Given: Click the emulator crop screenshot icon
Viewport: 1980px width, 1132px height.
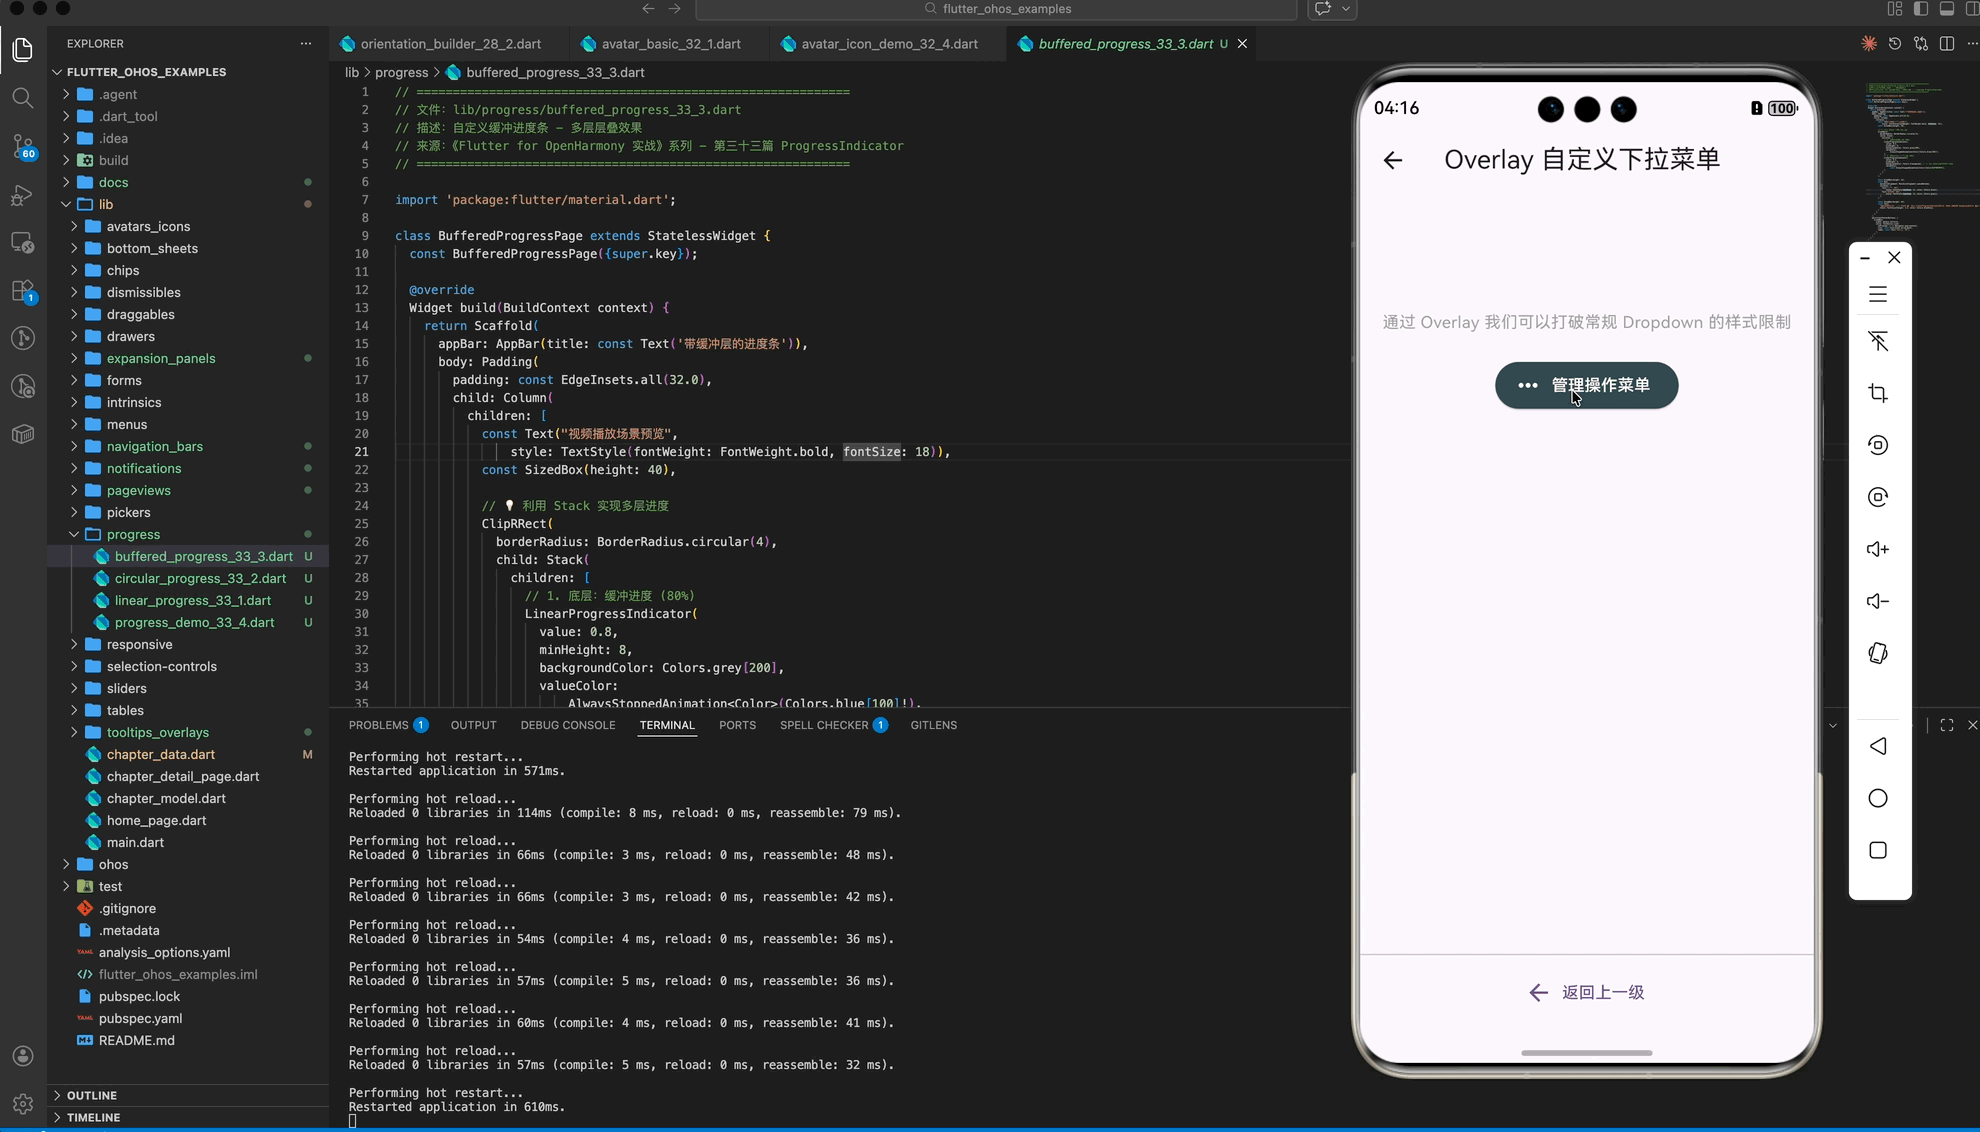Looking at the screenshot, I should click(1877, 393).
